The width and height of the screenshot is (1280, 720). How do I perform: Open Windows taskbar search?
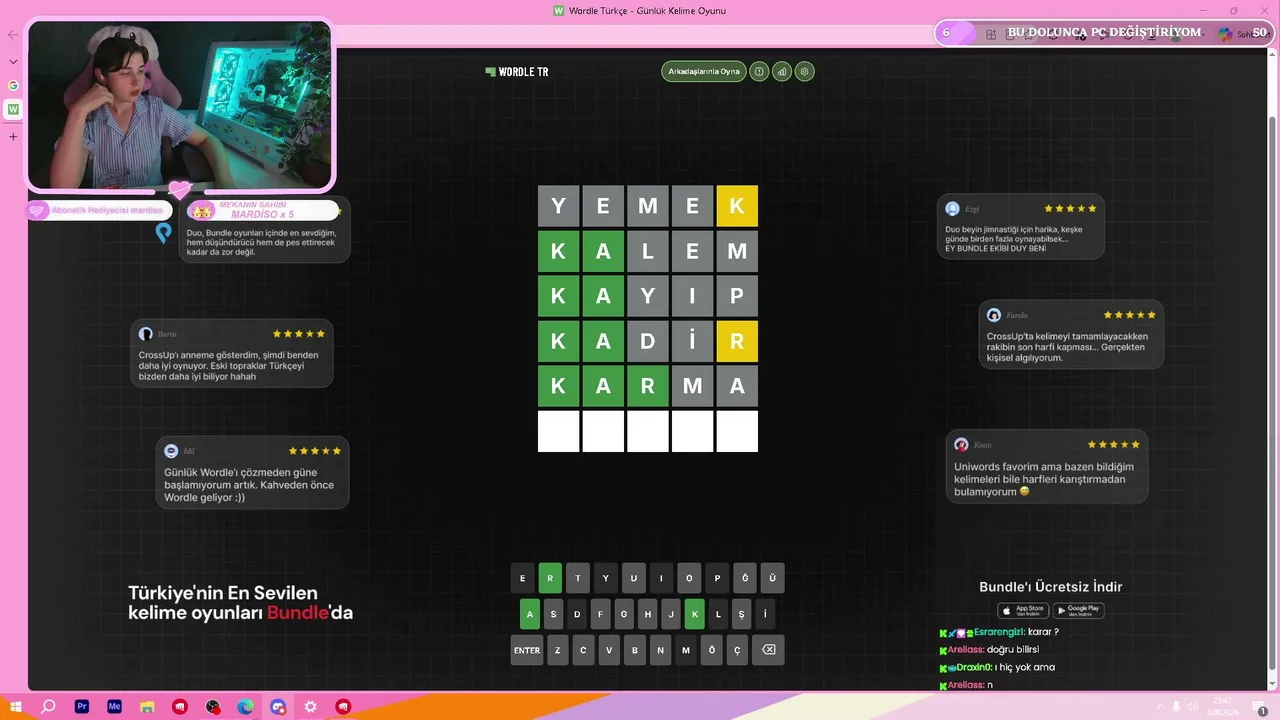[48, 706]
